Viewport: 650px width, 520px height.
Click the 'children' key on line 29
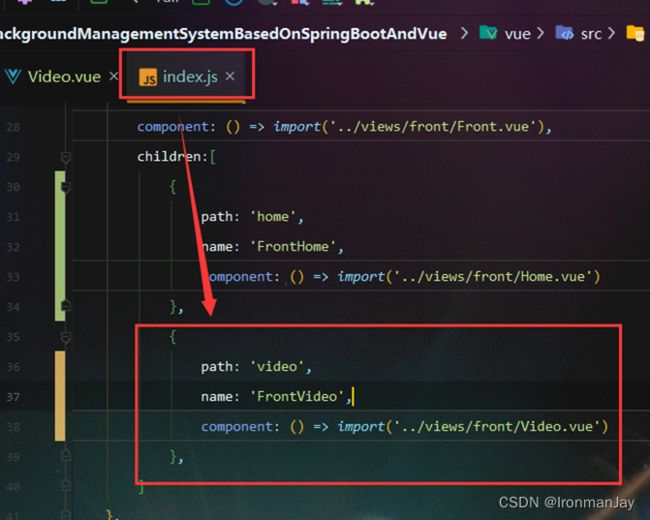point(169,156)
